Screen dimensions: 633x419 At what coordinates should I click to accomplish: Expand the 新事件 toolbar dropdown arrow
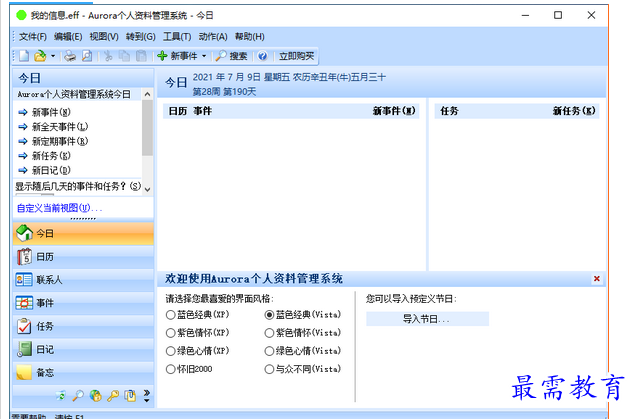click(x=203, y=56)
